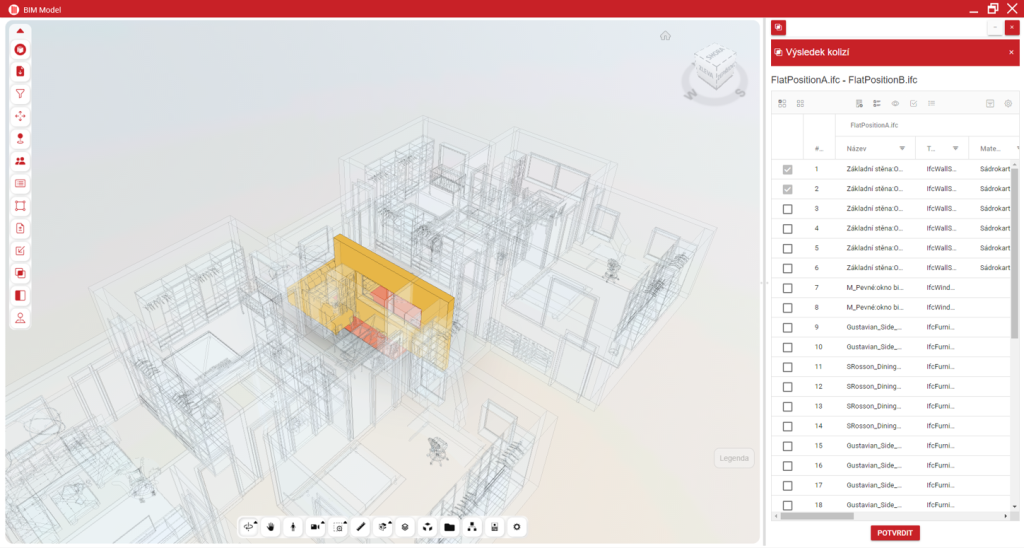Tick the checkbox for row 7 M_Pevné:okno

pos(787,288)
